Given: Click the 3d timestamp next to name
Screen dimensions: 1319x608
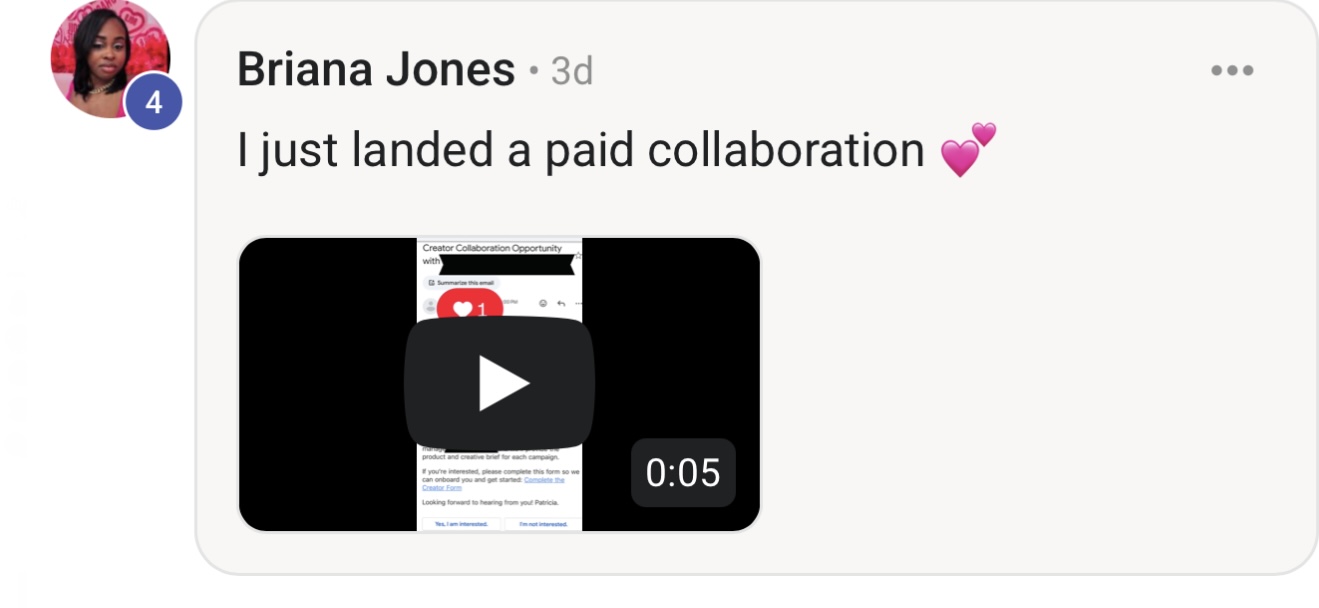Looking at the screenshot, I should point(572,71).
